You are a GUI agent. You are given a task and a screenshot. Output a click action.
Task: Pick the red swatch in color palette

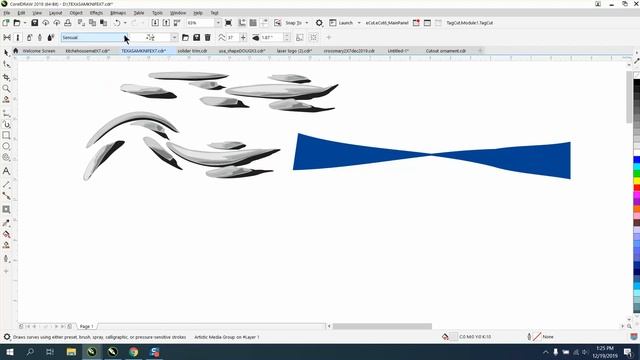(x=636, y=188)
